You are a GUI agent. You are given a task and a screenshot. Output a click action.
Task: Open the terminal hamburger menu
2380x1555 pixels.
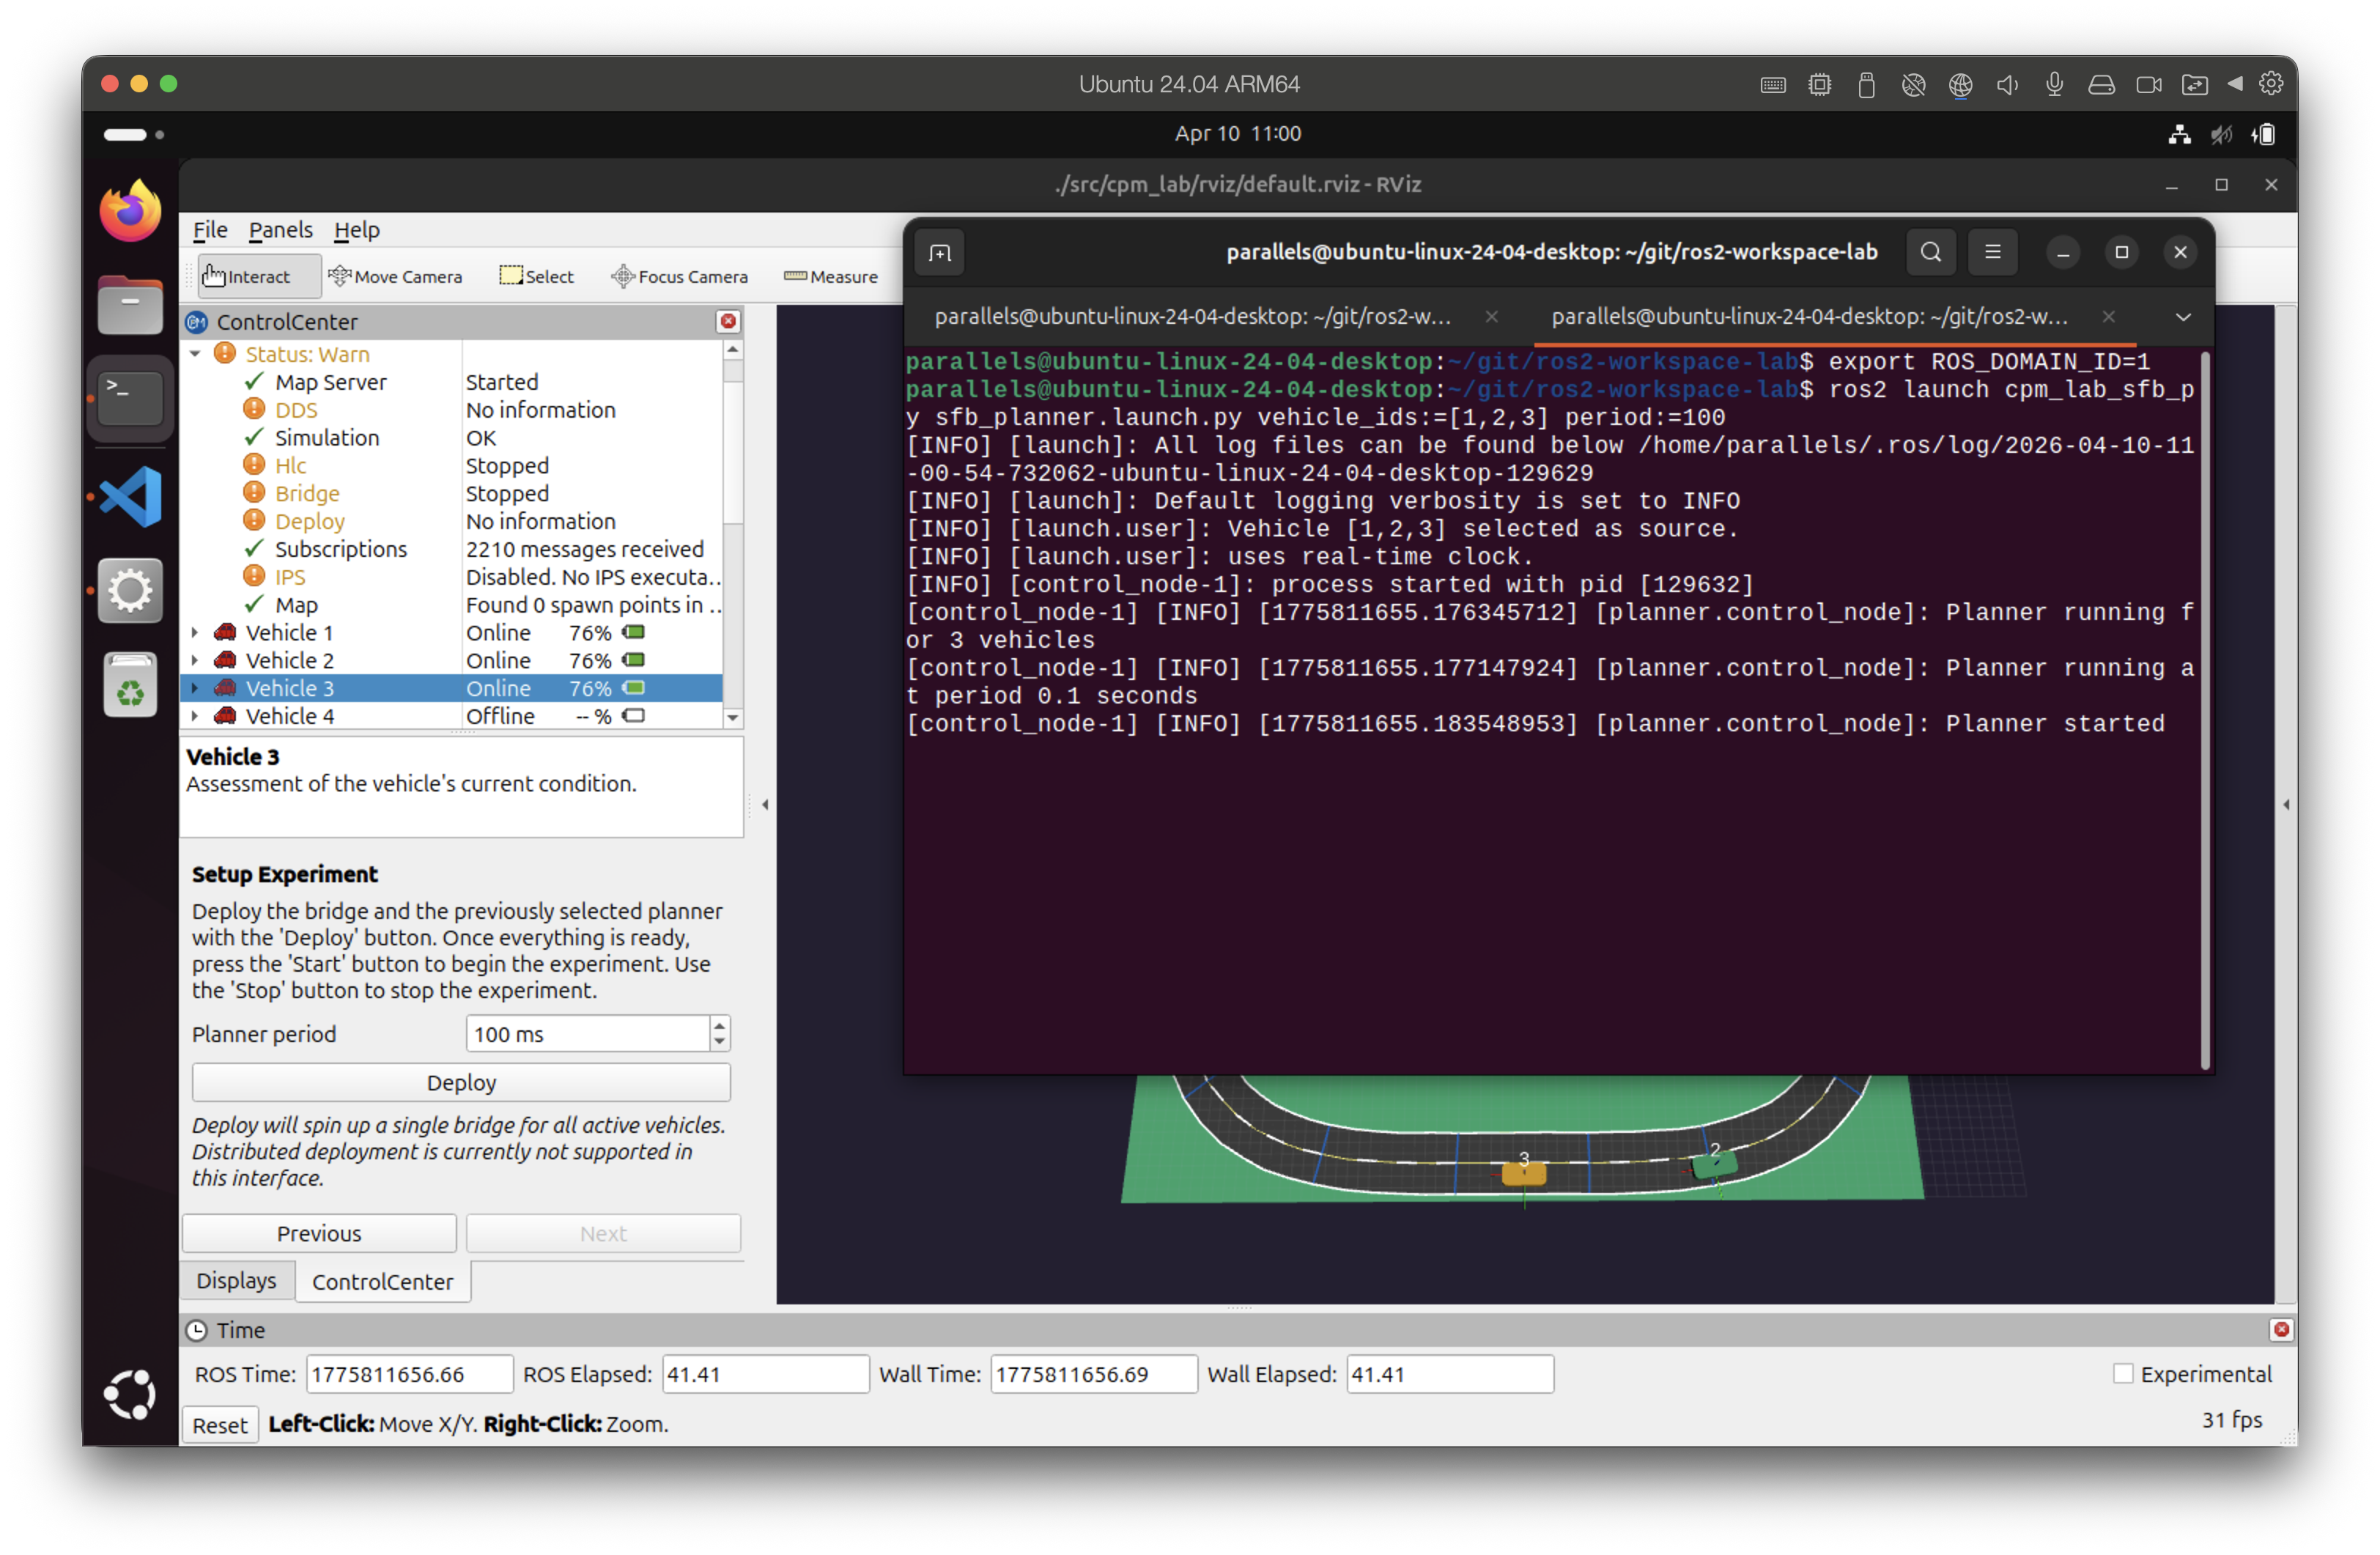pyautogui.click(x=1993, y=252)
